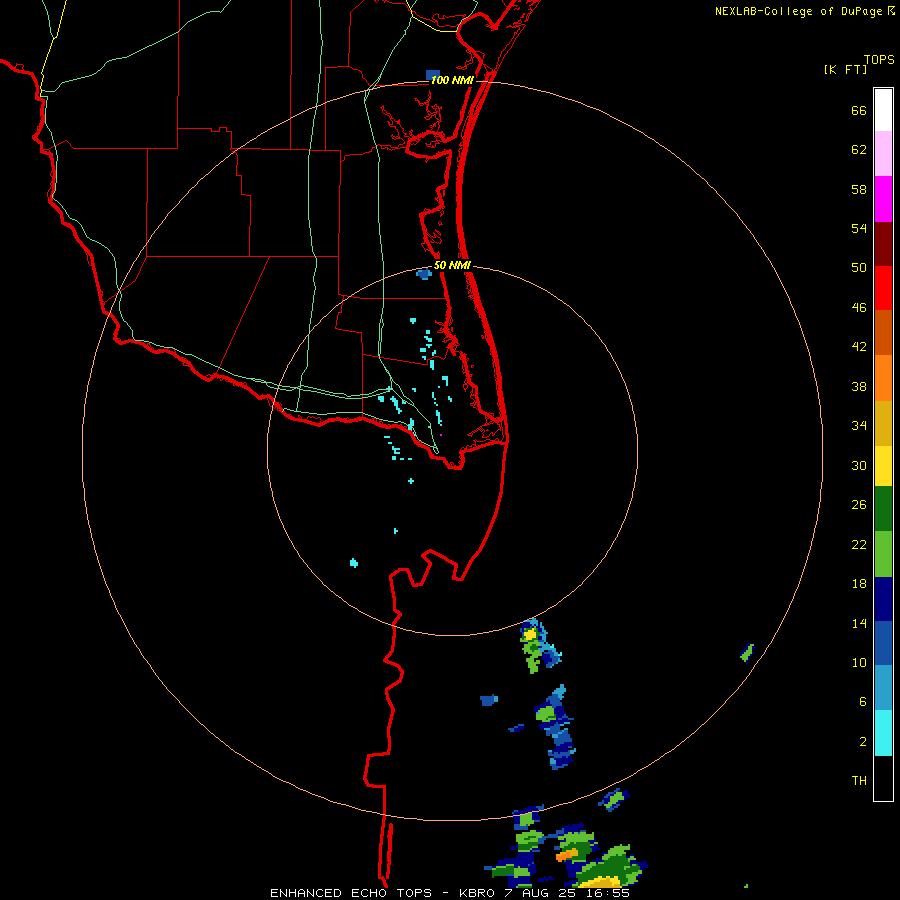Click the legend value 66
This screenshot has width=900, height=900.
(x=859, y=111)
